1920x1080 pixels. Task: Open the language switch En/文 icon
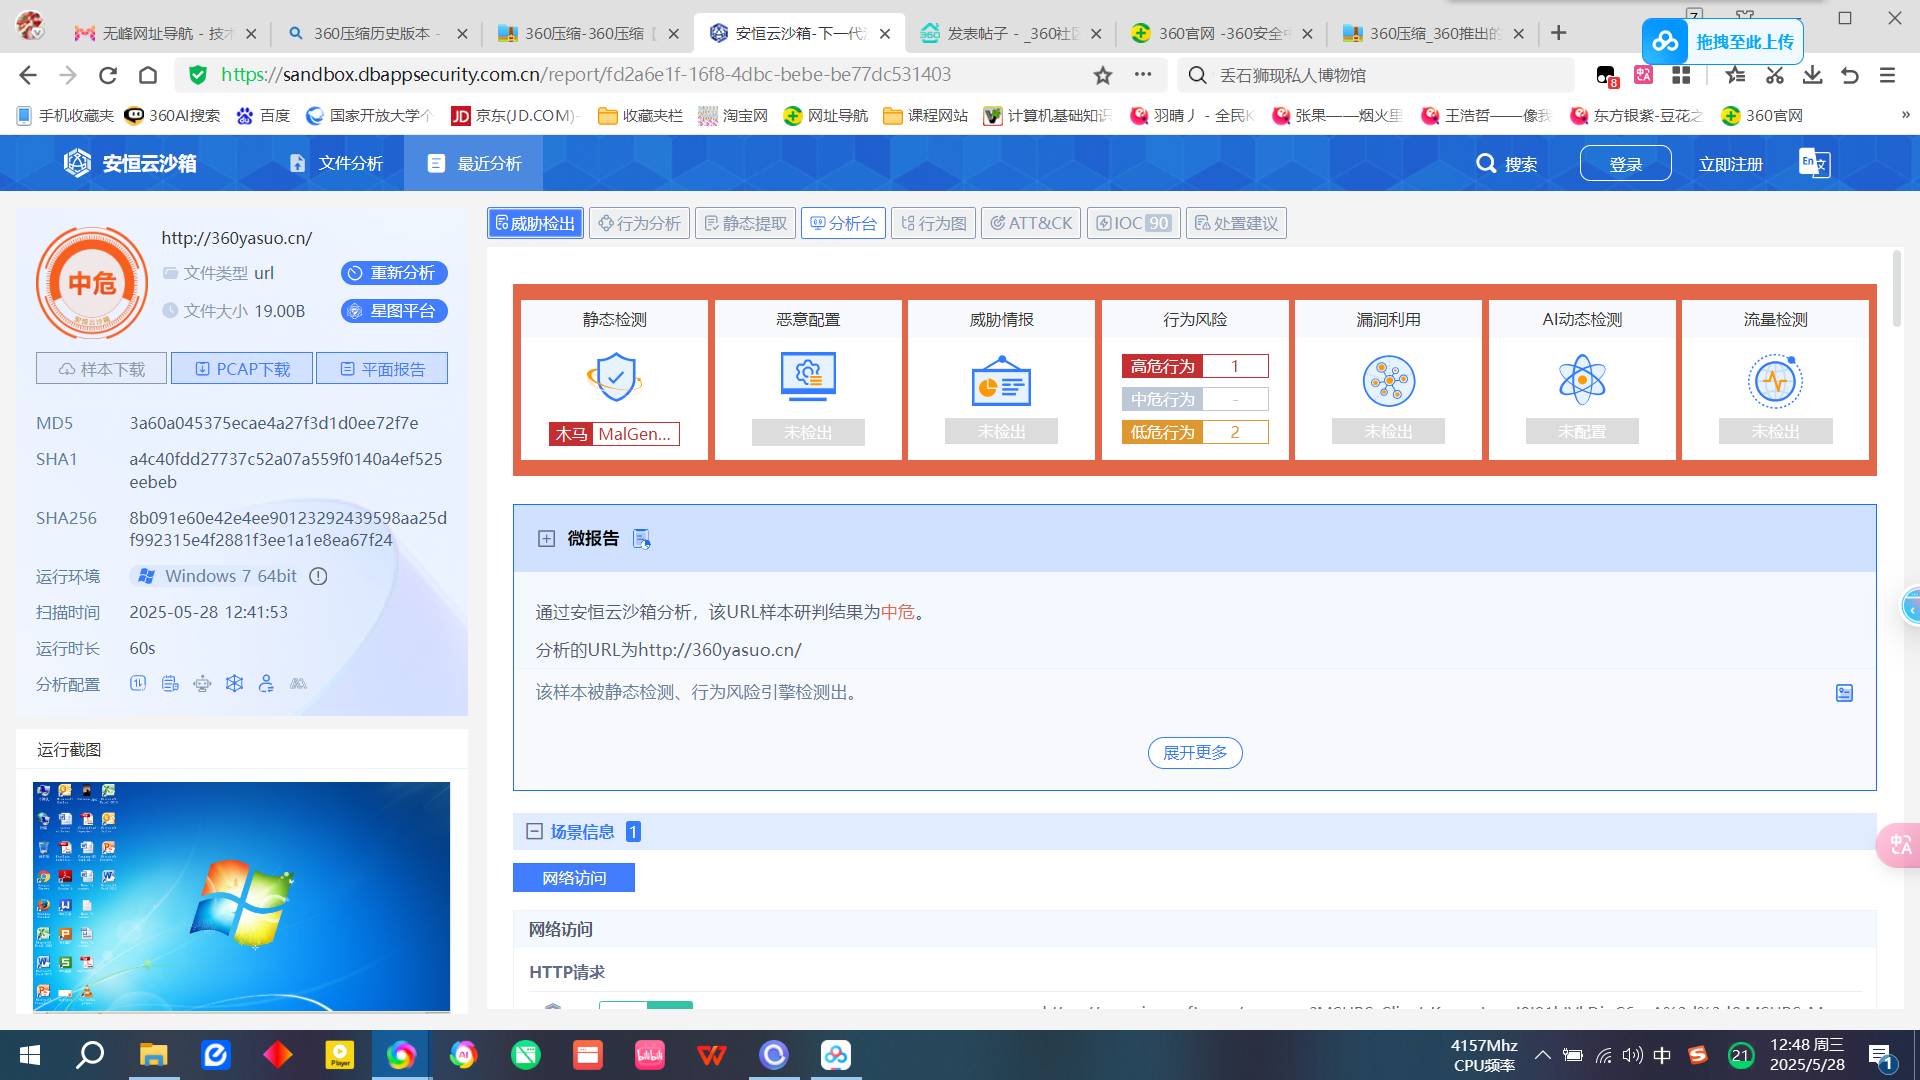(x=1814, y=163)
